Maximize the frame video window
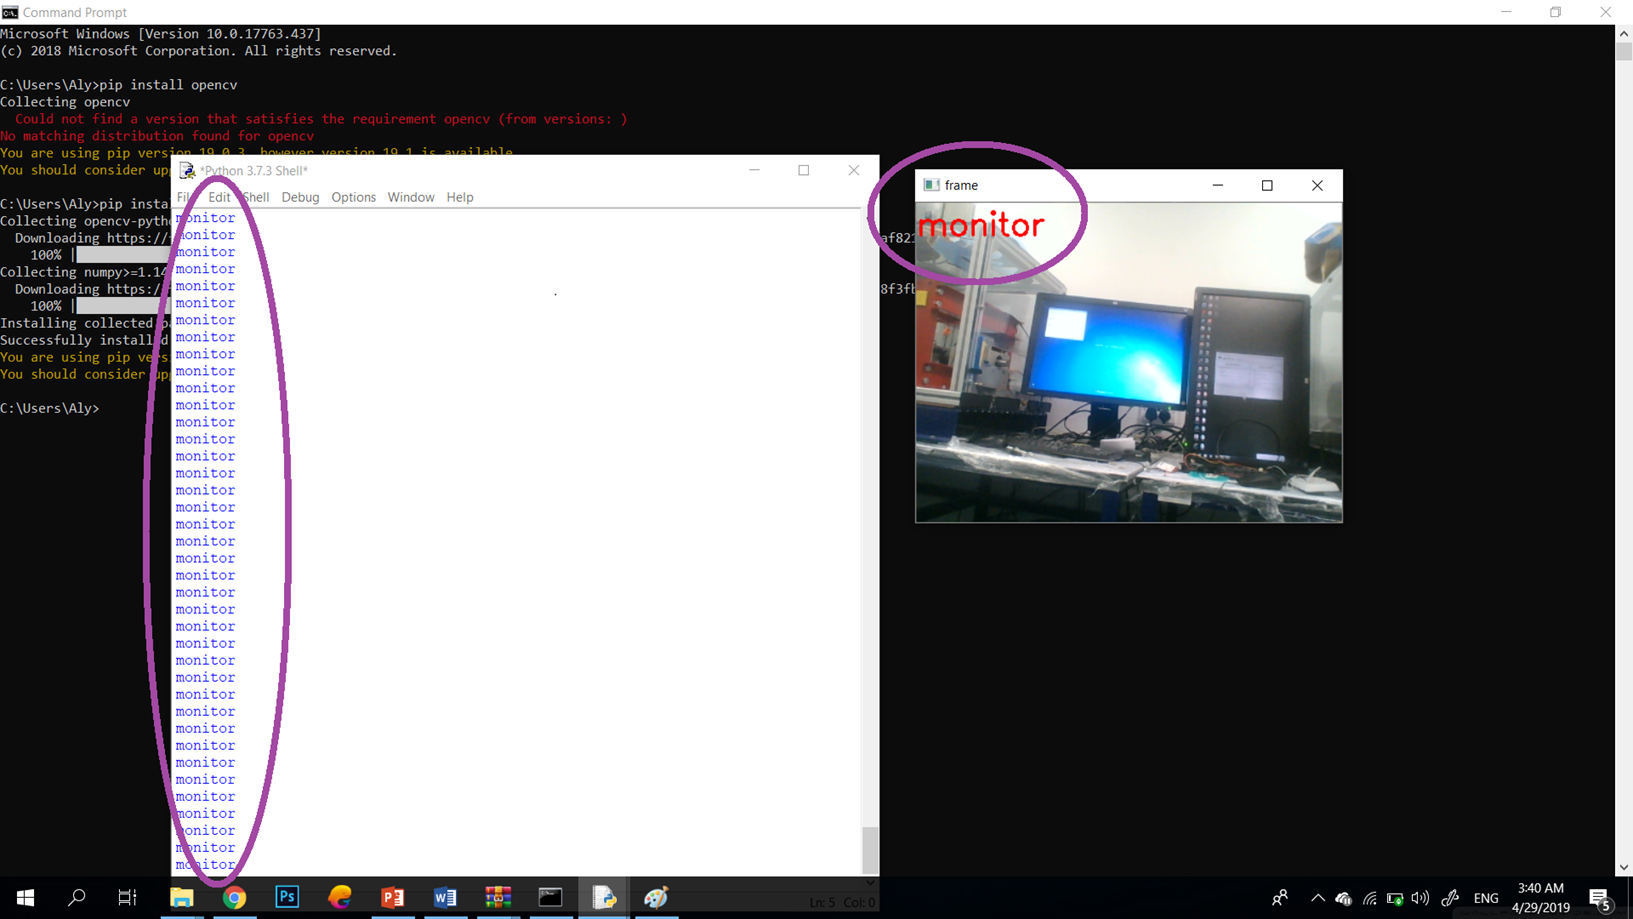This screenshot has width=1633, height=919. tap(1267, 185)
